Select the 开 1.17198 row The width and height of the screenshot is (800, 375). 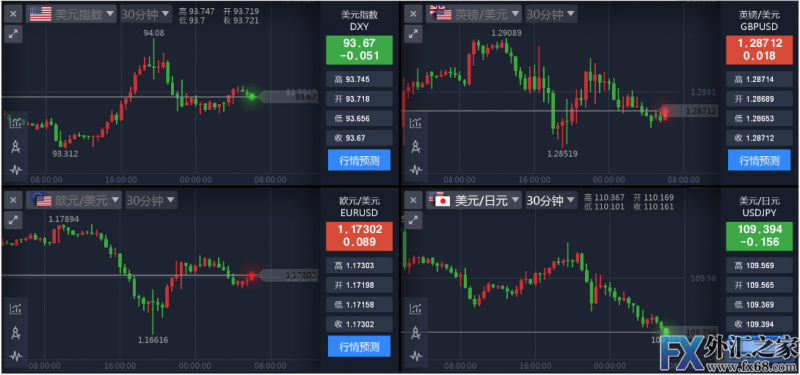click(359, 285)
